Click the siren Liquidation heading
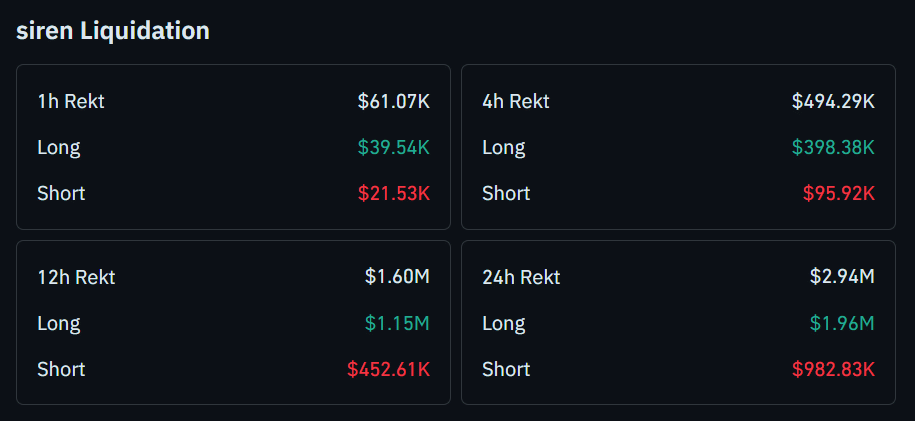Viewport: 915px width, 421px height. (x=113, y=31)
